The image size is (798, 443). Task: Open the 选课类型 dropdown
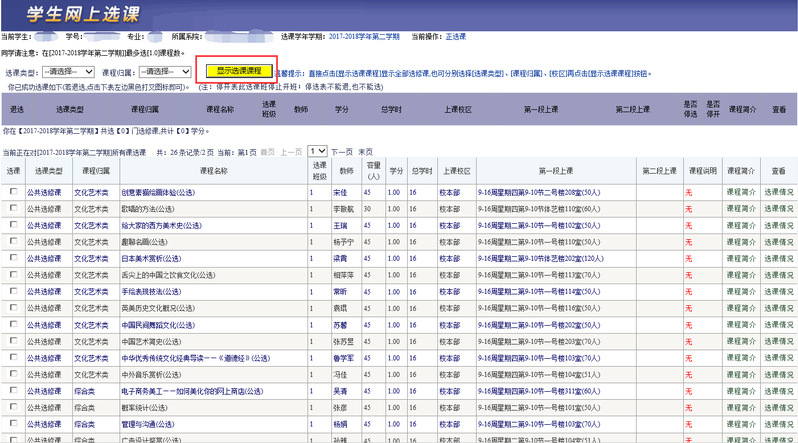(x=67, y=72)
